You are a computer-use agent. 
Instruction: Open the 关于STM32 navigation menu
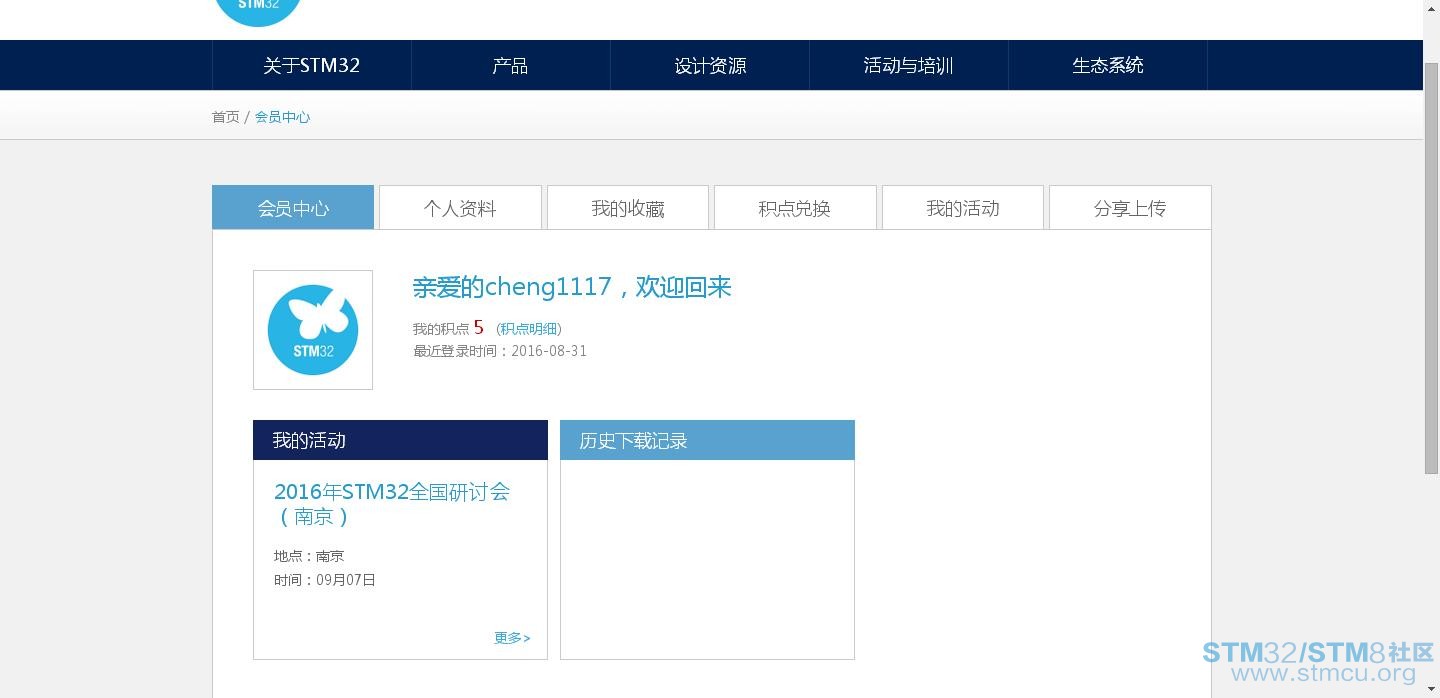(x=311, y=65)
